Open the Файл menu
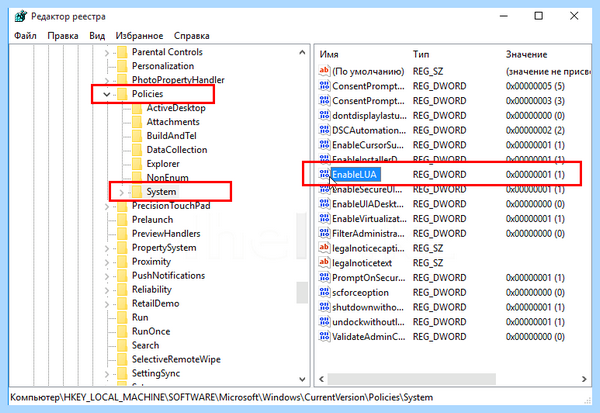The height and width of the screenshot is (413, 600). pos(25,36)
